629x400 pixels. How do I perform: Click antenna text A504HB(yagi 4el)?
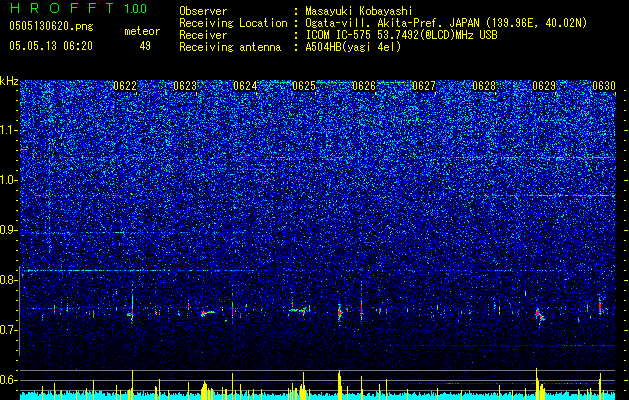point(353,47)
